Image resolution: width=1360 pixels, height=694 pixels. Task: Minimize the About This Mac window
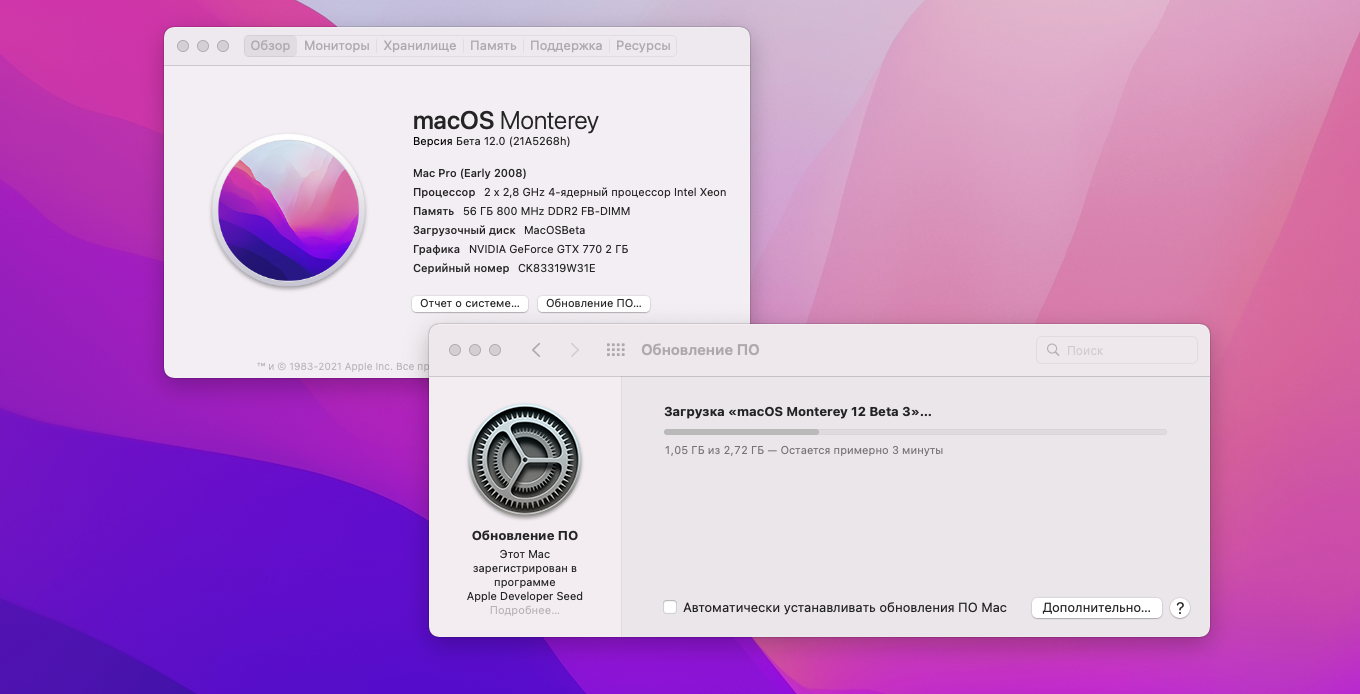point(203,46)
